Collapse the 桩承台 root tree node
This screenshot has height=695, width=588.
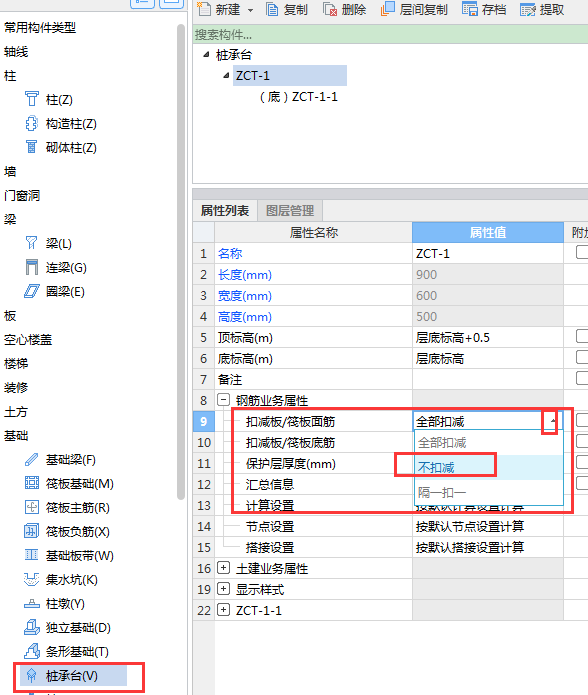pyautogui.click(x=206, y=55)
